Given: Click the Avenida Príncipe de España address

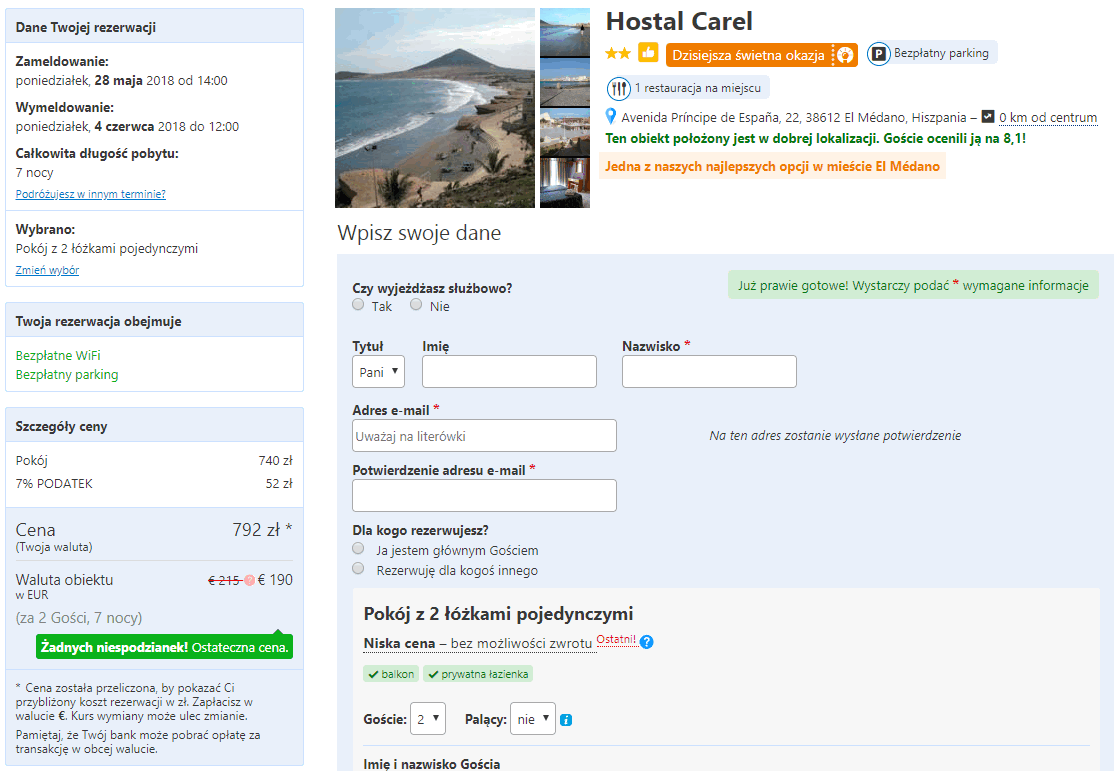Looking at the screenshot, I should (794, 117).
